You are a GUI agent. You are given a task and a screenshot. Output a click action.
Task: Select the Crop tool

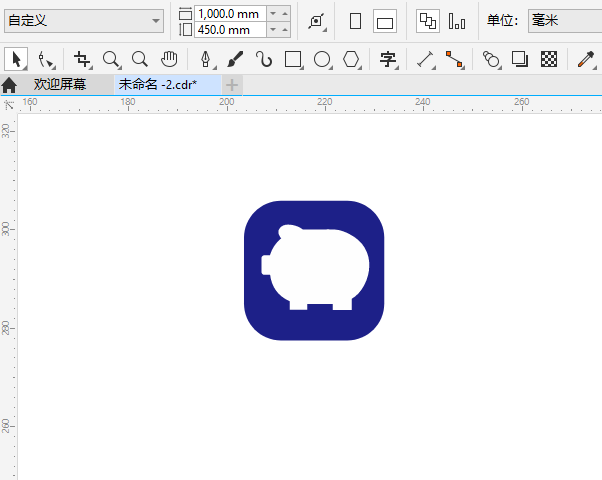click(82, 60)
